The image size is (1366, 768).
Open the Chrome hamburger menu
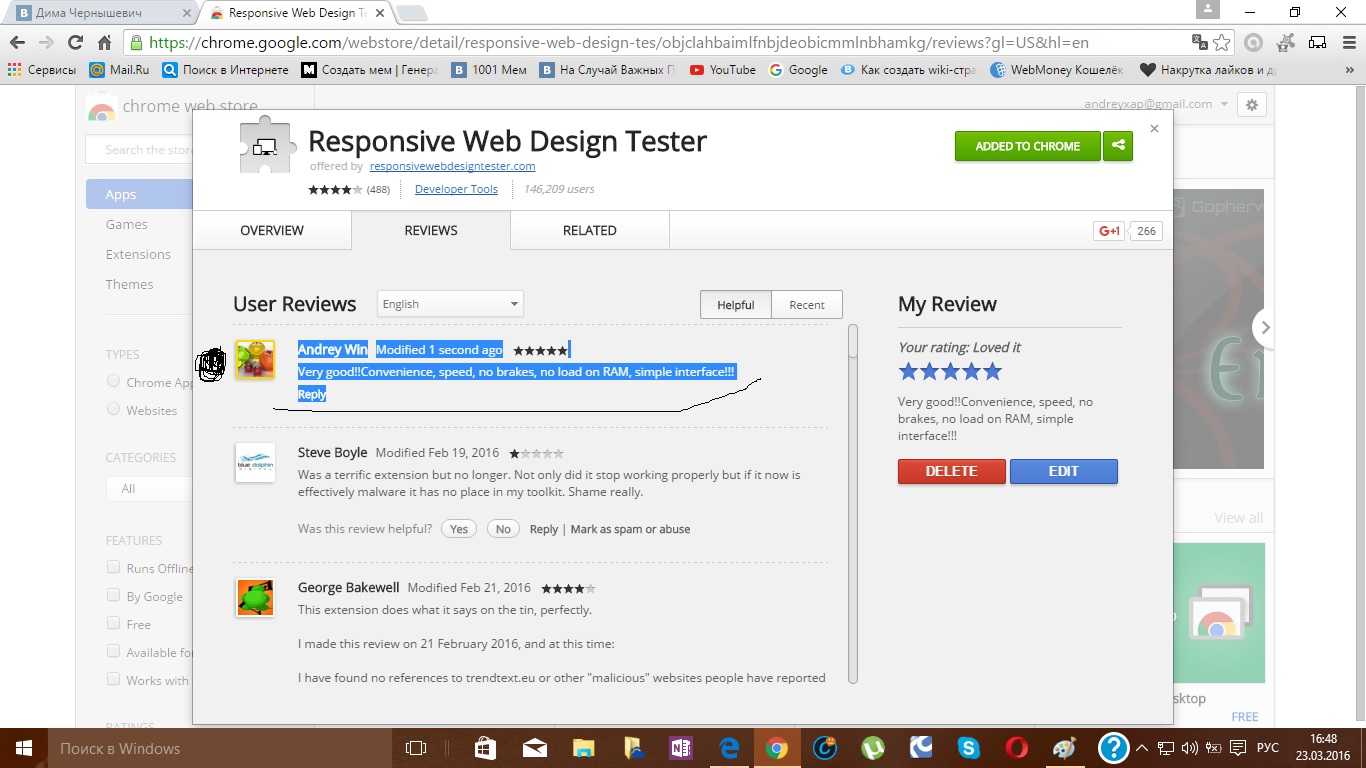[1347, 43]
